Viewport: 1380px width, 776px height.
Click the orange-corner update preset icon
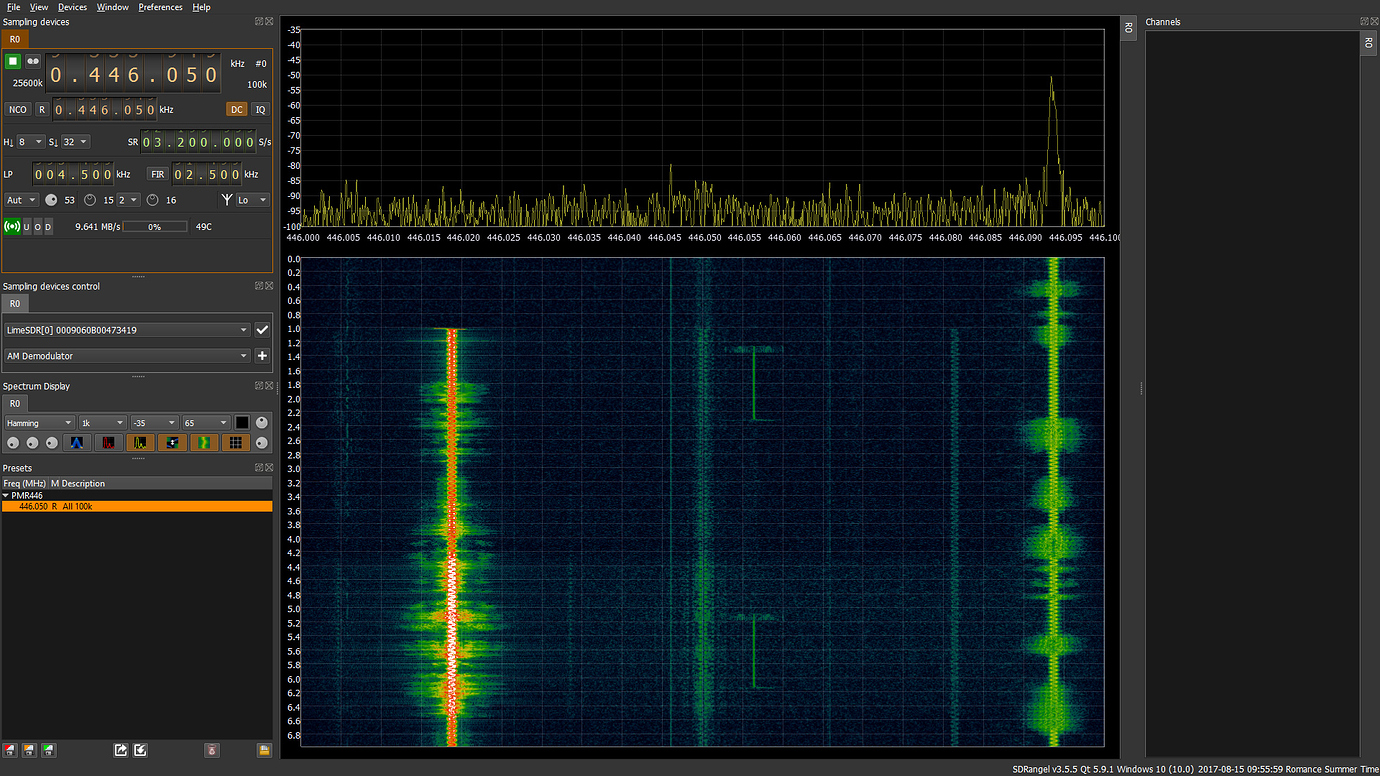pos(30,750)
